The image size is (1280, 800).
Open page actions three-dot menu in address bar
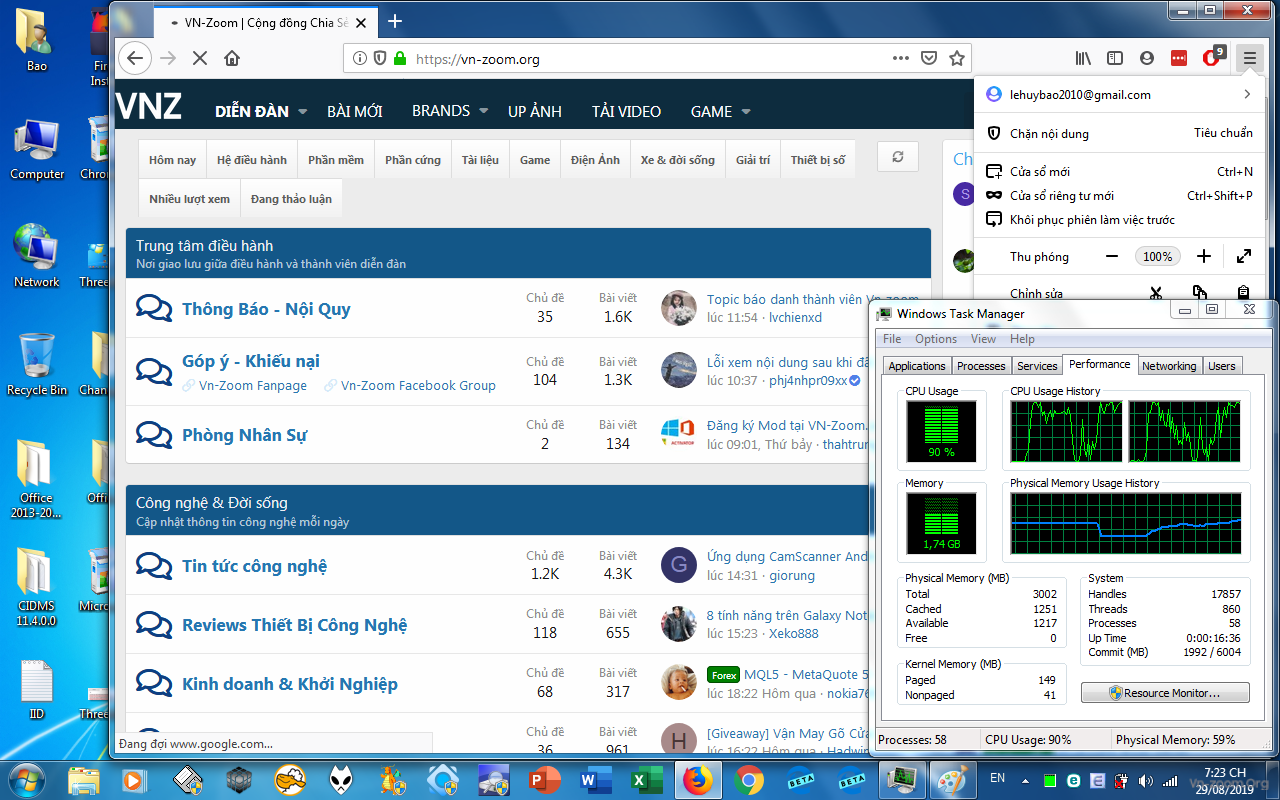tap(901, 58)
